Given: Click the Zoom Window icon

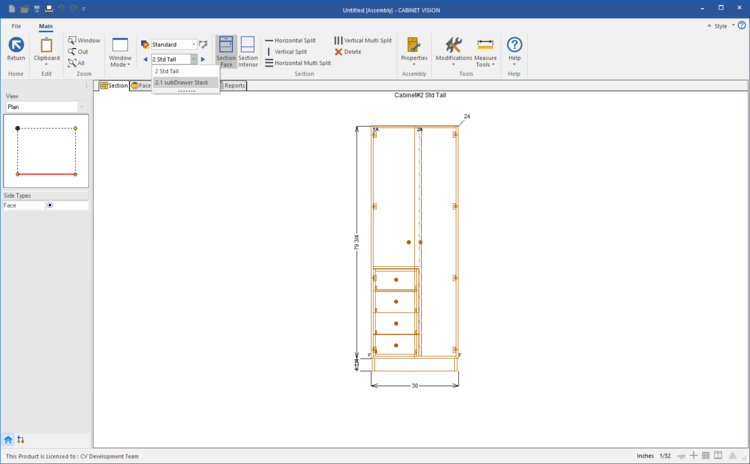Looking at the screenshot, I should [x=84, y=40].
